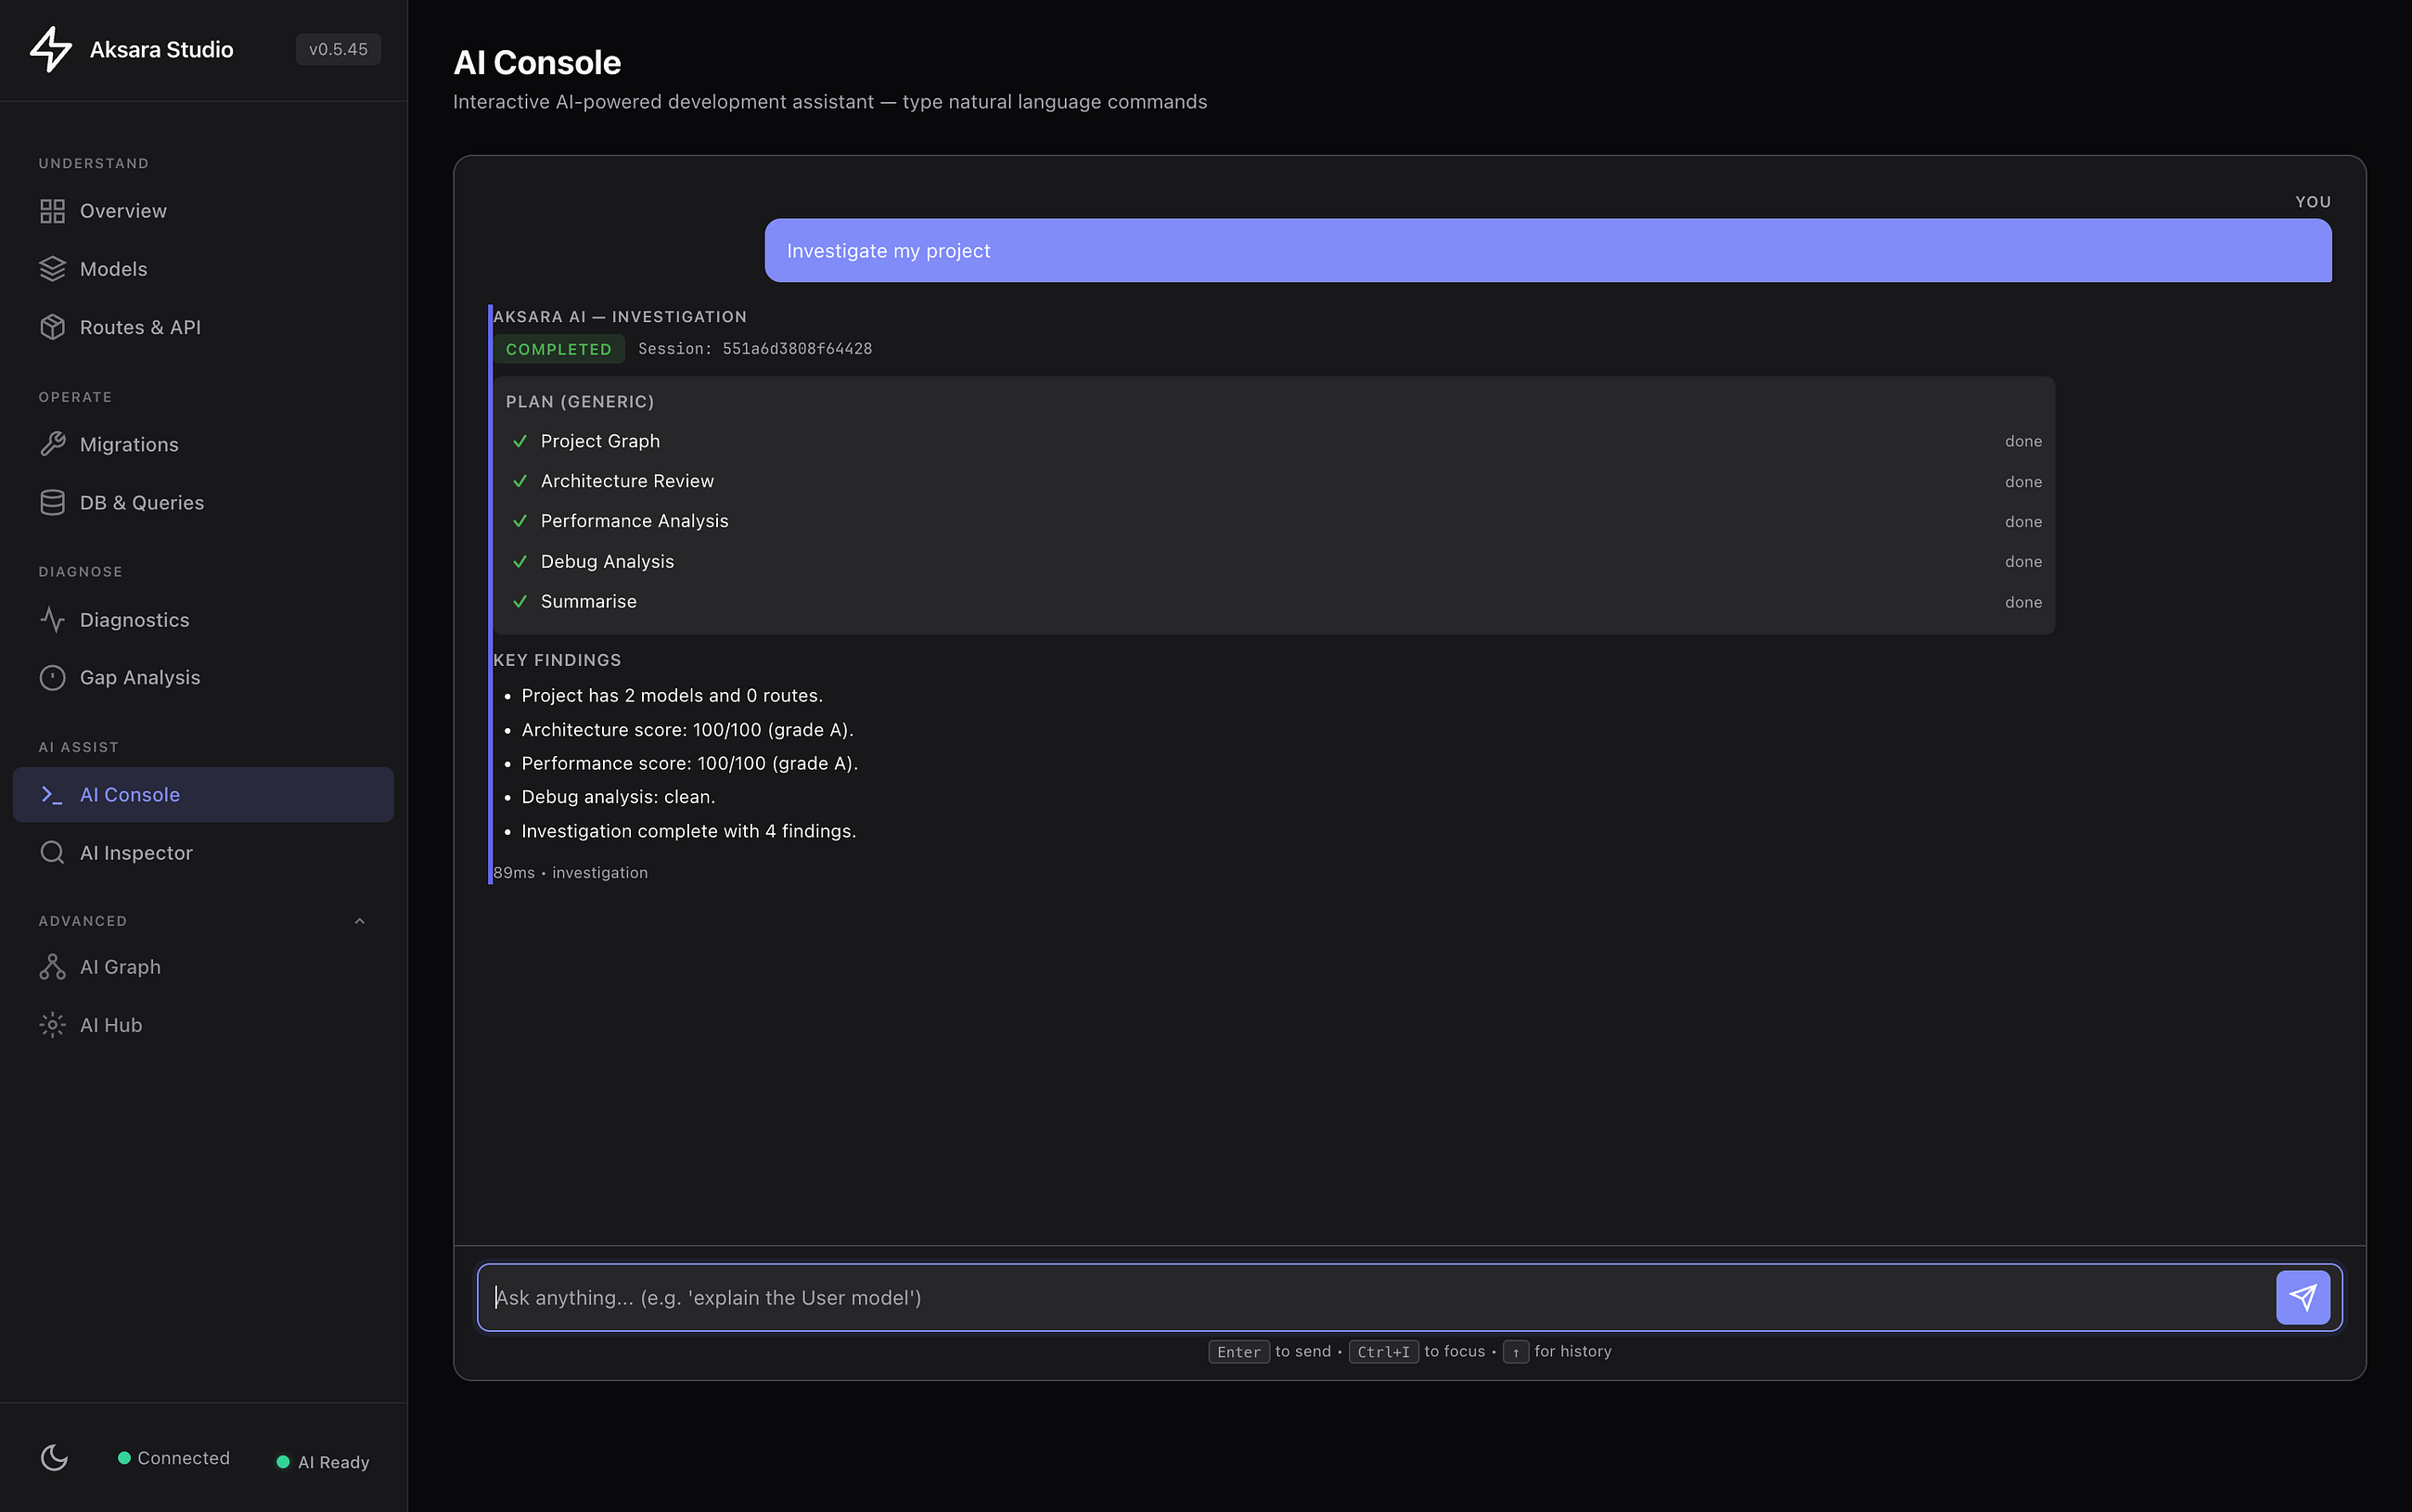The width and height of the screenshot is (2412, 1512).
Task: Click 'Project has 2 models and 0 routes.'
Action: 672,695
